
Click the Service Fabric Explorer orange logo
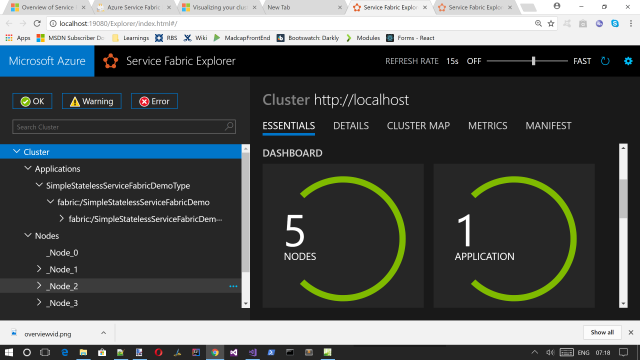110,61
